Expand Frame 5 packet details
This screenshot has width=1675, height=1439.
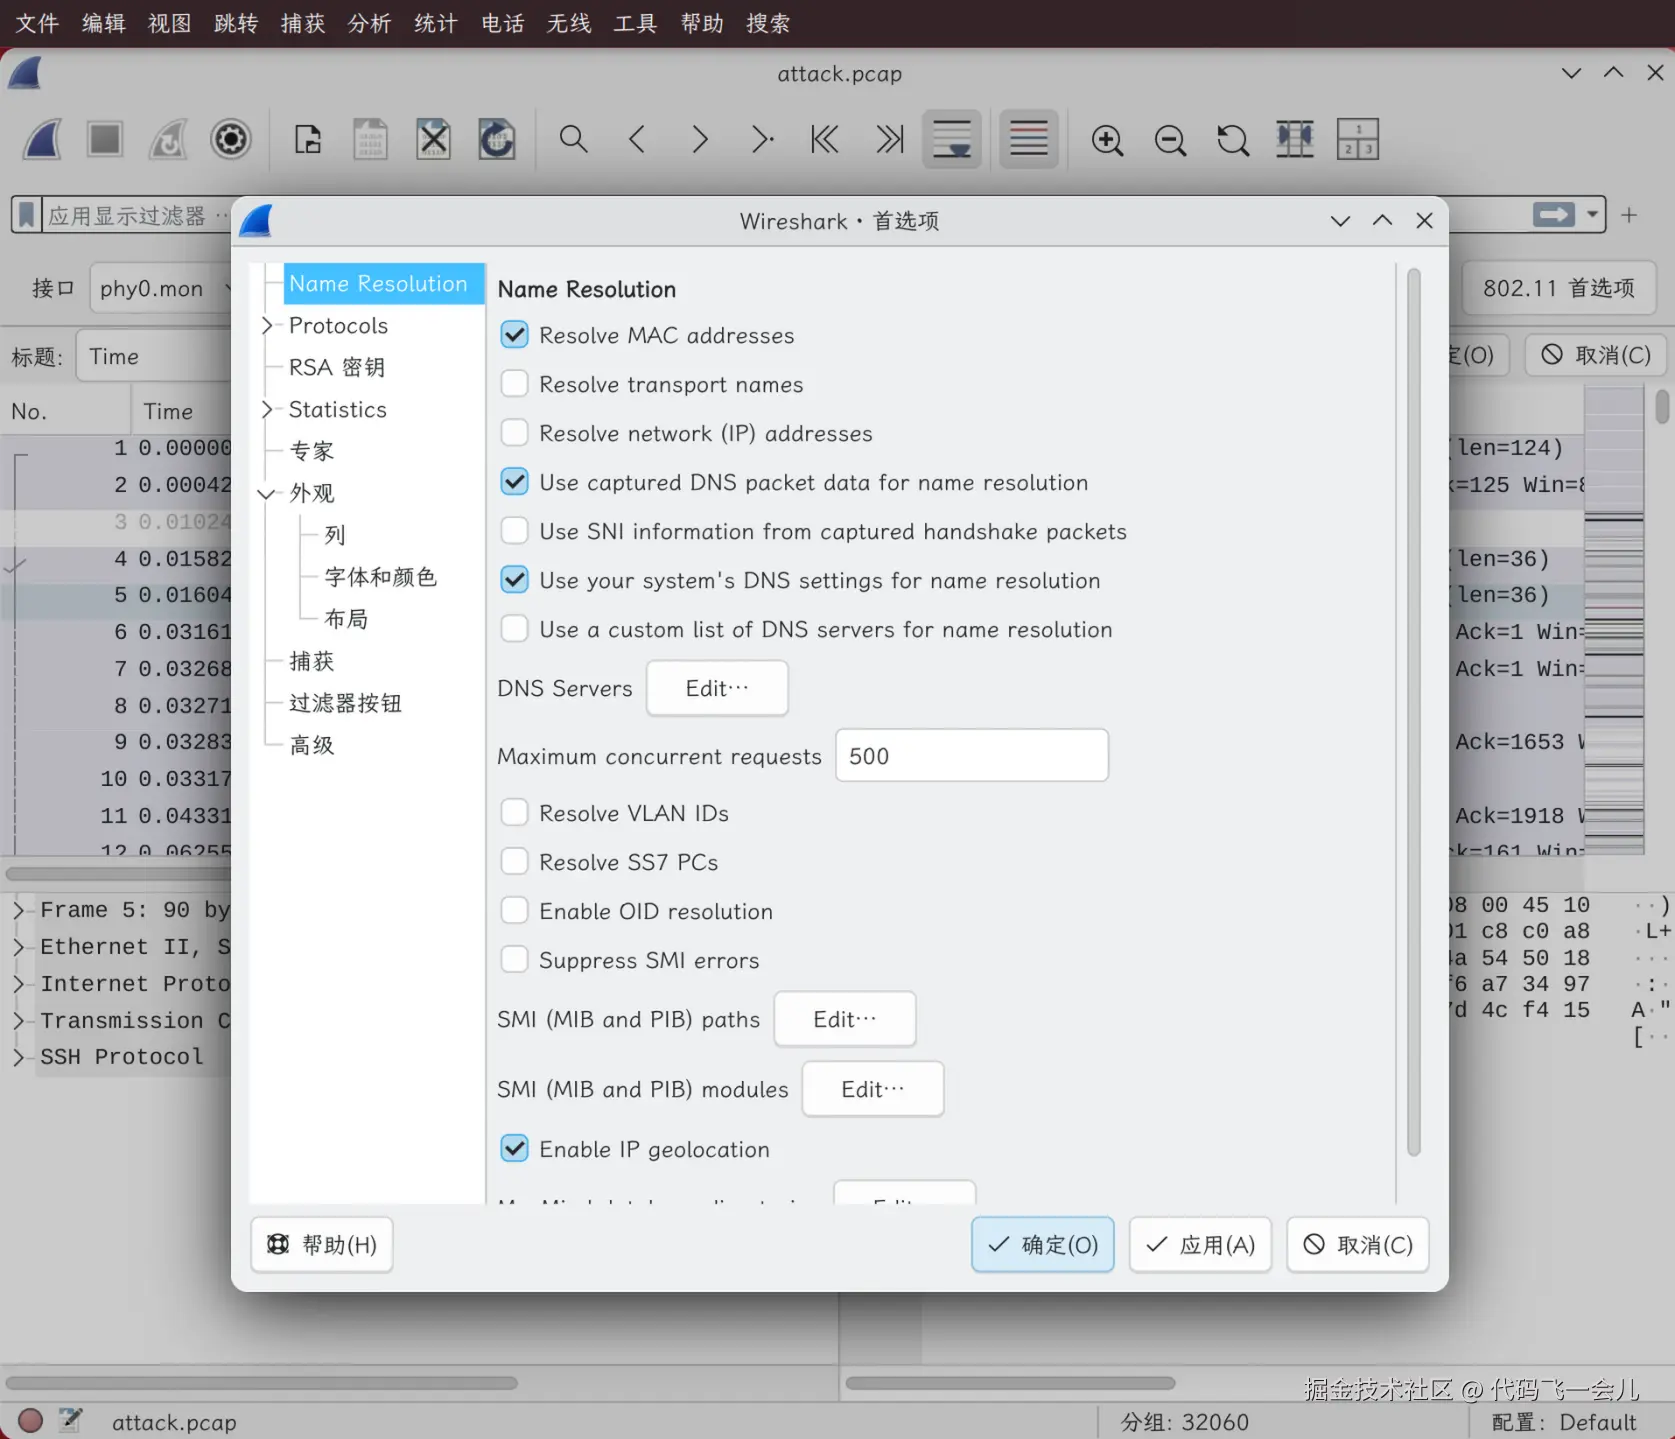[18, 910]
